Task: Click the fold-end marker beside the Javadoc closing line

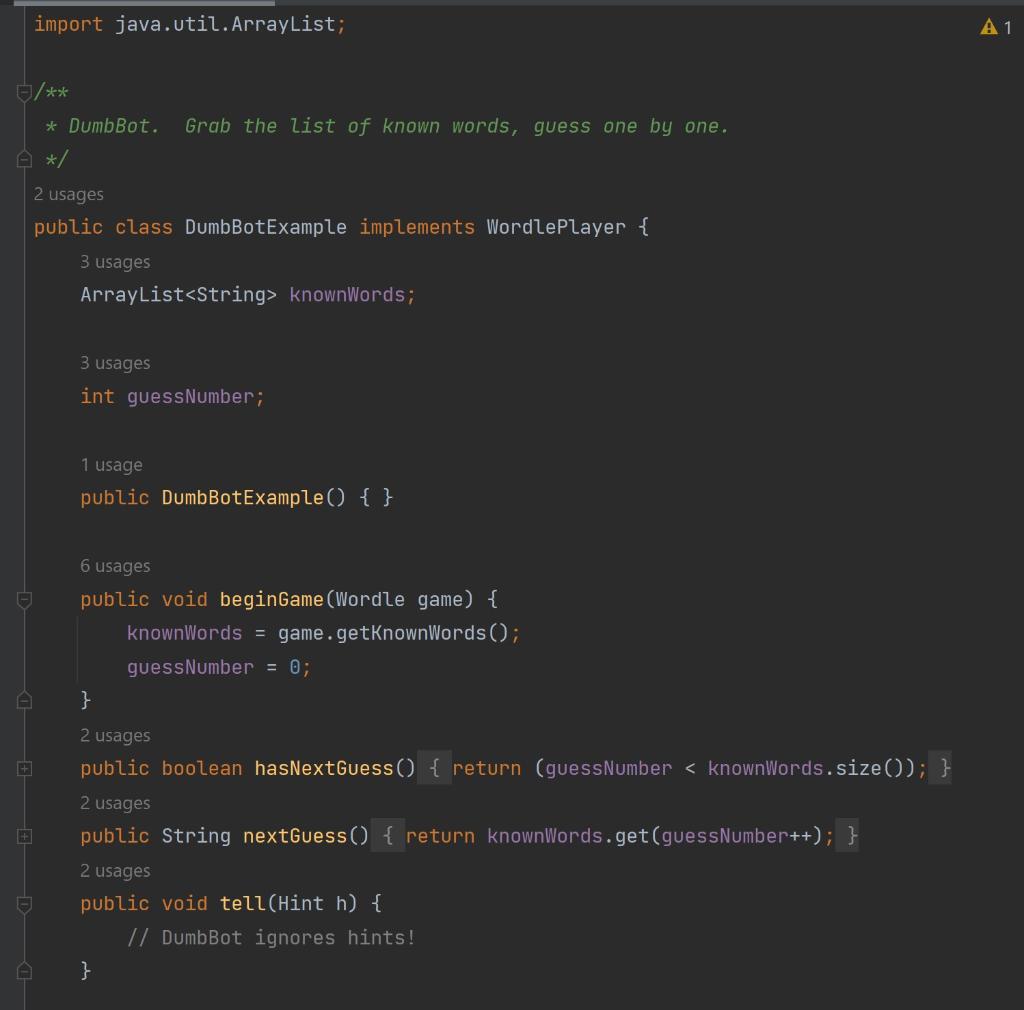Action: click(x=22, y=157)
